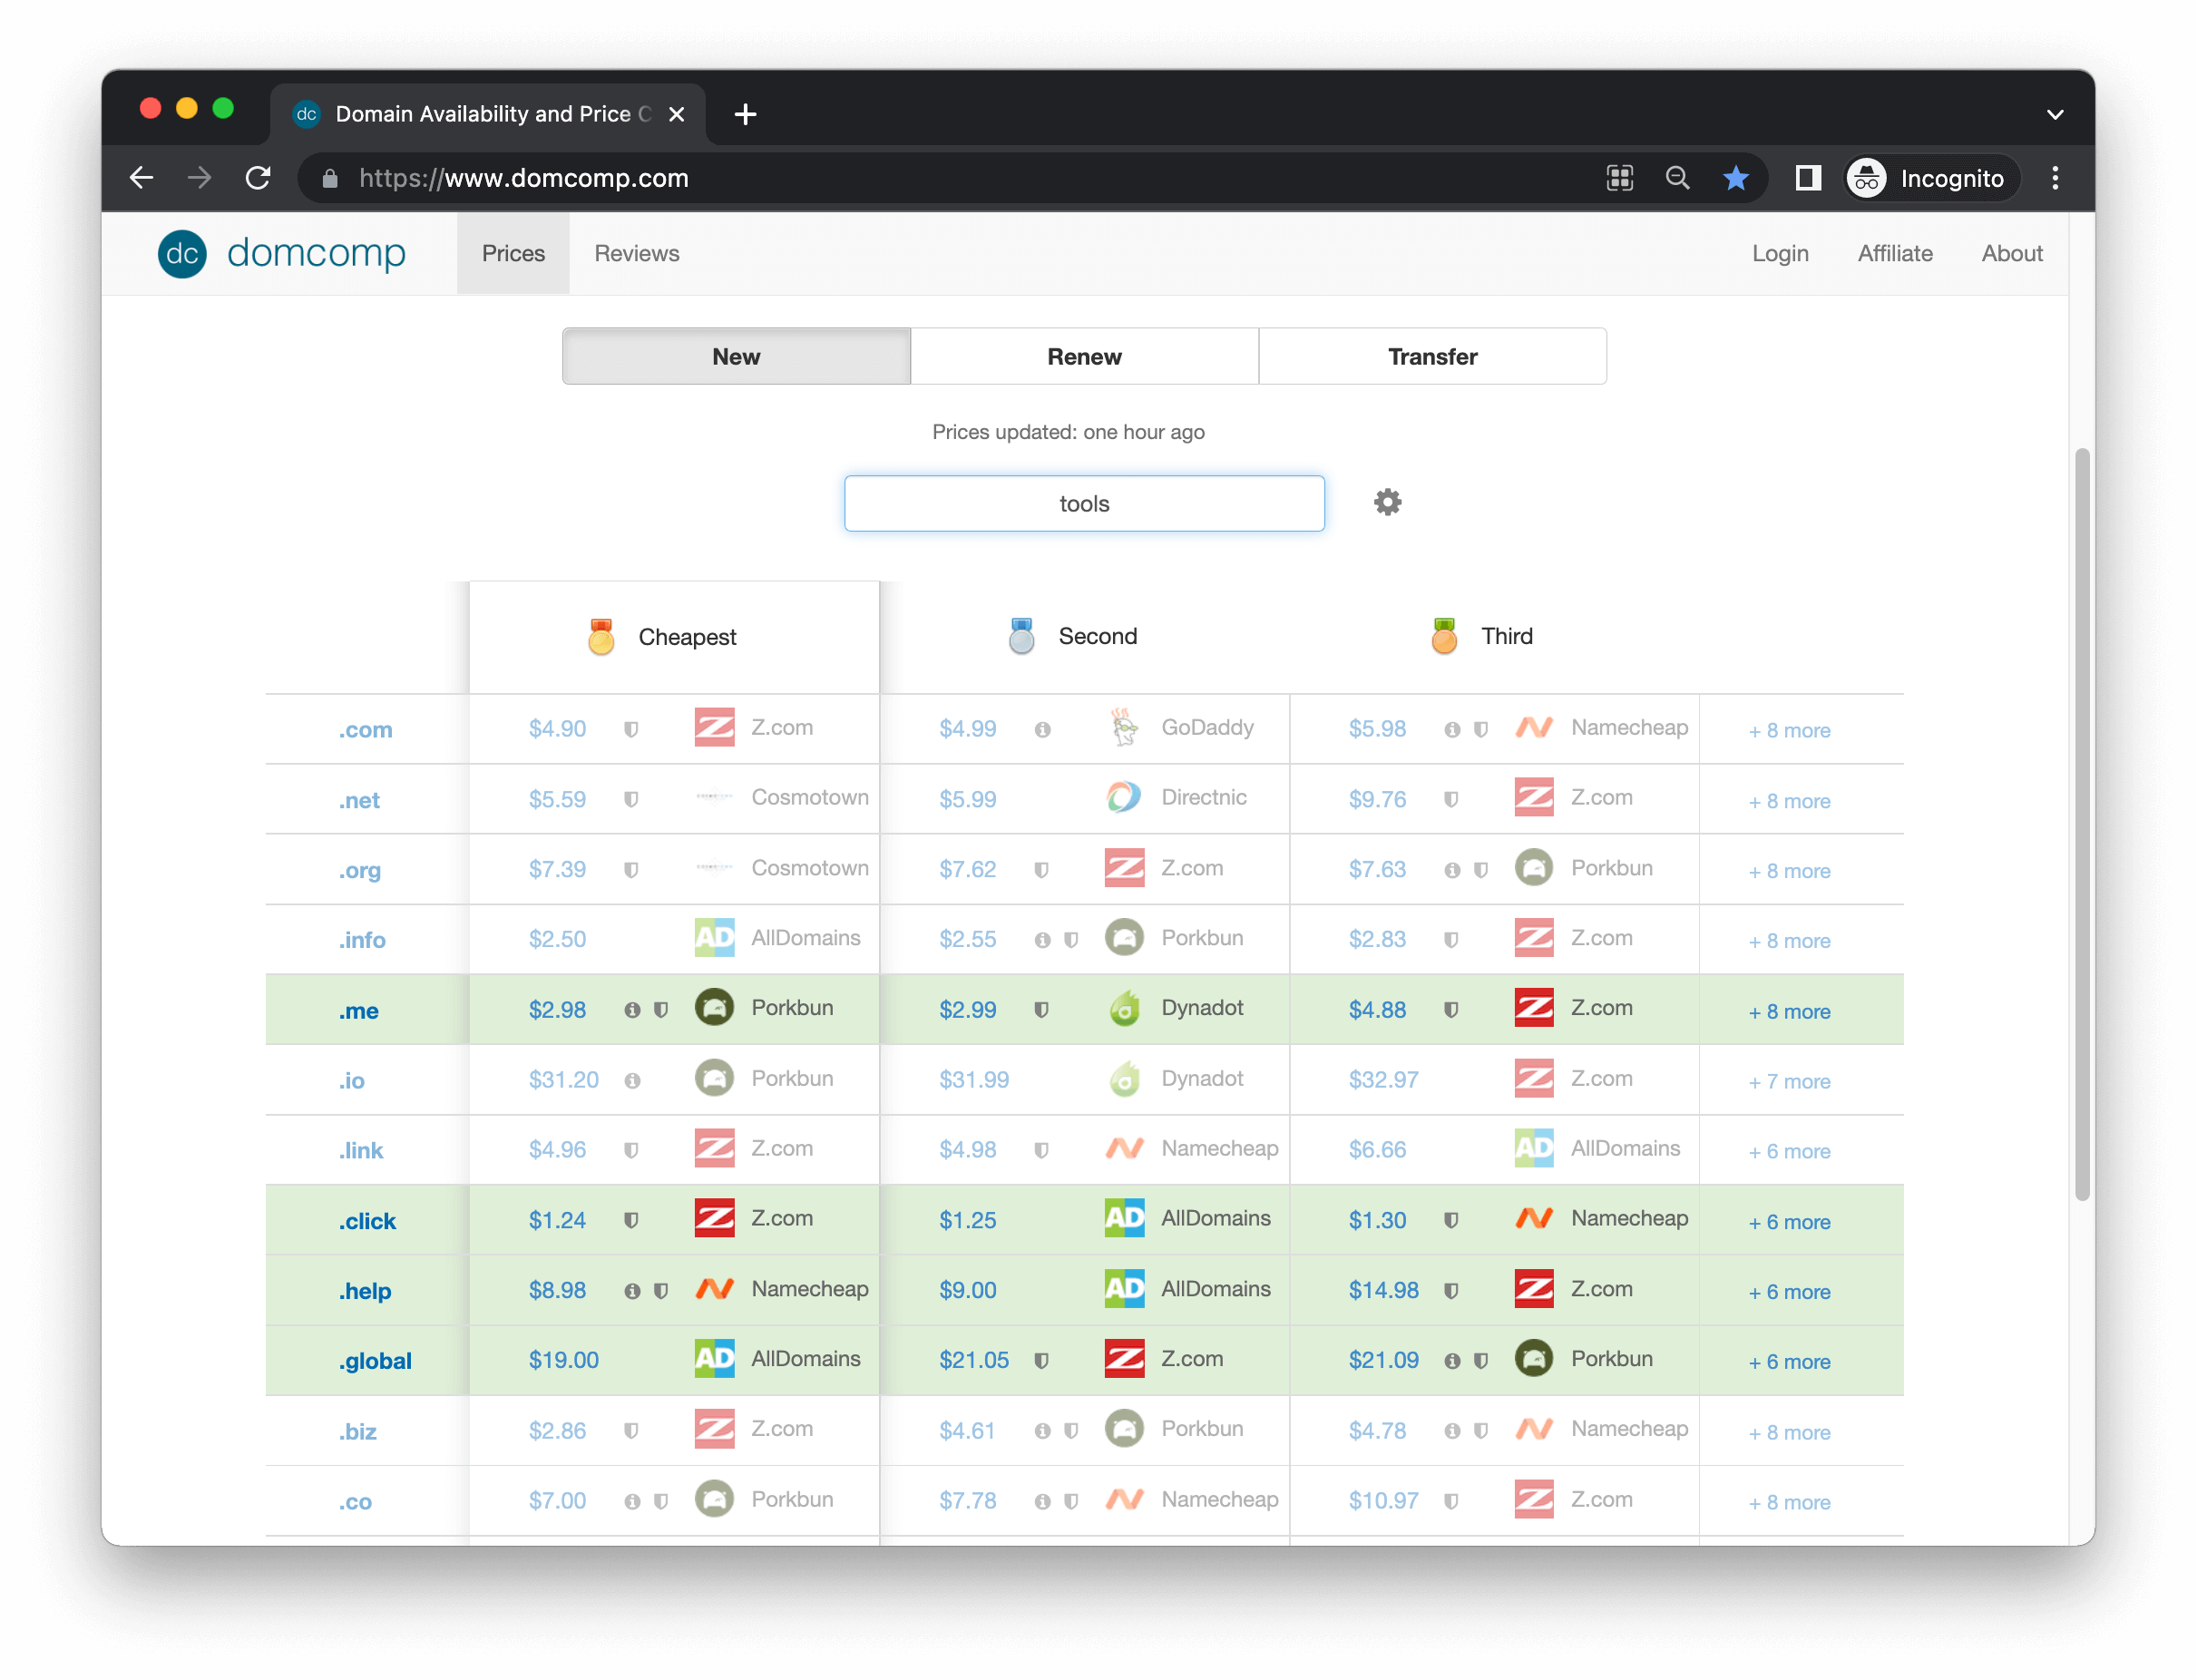Switch to Renew pricing
The height and width of the screenshot is (1680, 2197).
pos(1084,356)
